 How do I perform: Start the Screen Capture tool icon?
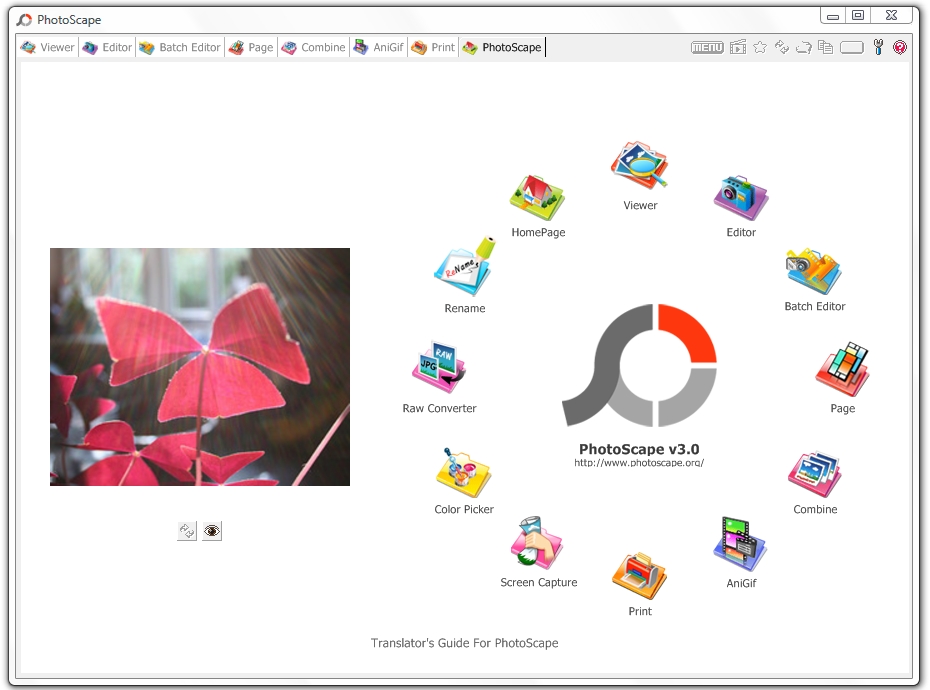(x=537, y=543)
